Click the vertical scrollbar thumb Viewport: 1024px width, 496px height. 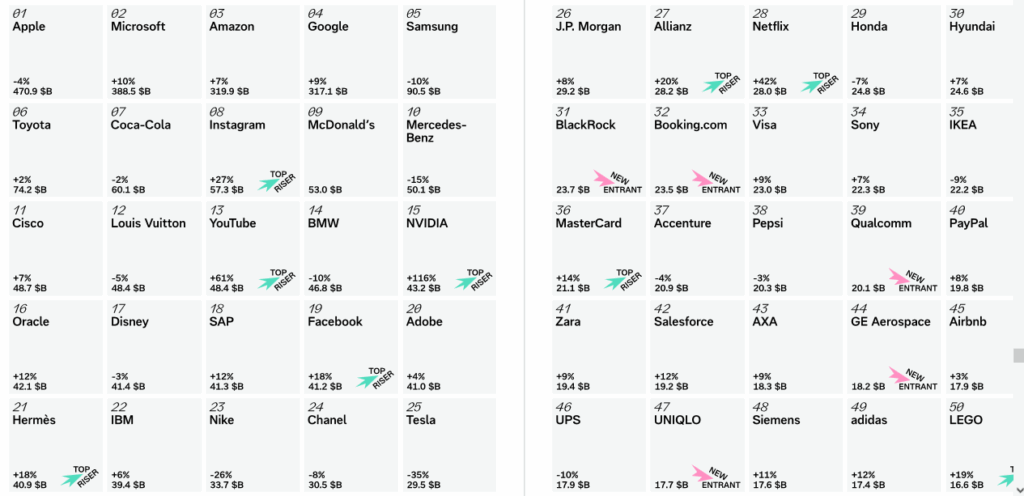[x=1018, y=355]
